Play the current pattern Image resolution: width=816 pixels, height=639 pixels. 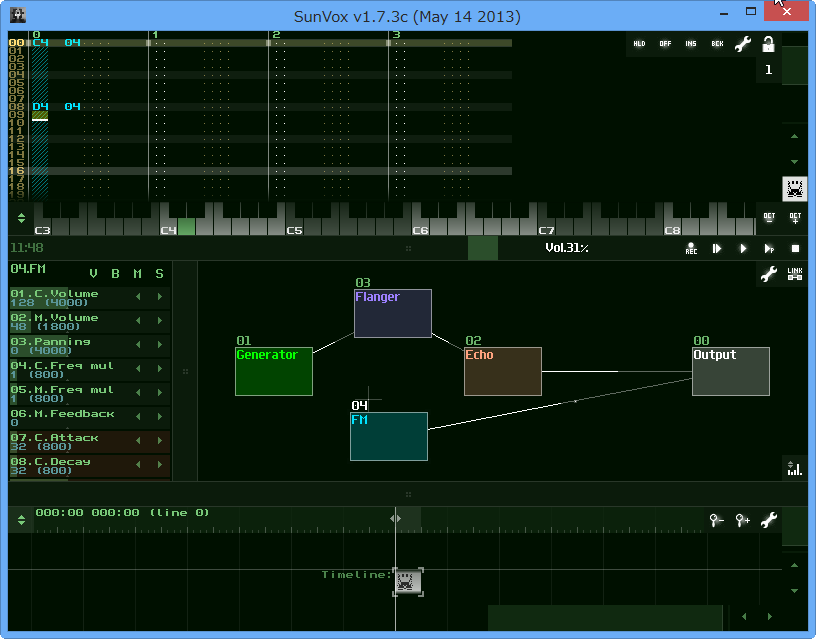click(x=769, y=249)
